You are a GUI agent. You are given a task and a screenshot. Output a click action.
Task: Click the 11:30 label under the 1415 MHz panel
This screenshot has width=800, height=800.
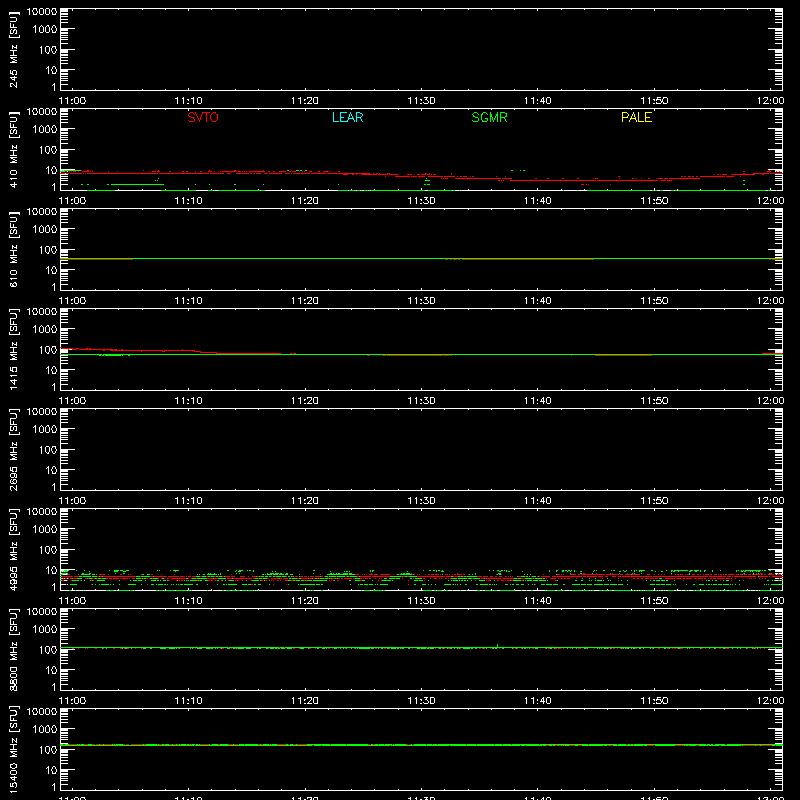[x=421, y=401]
